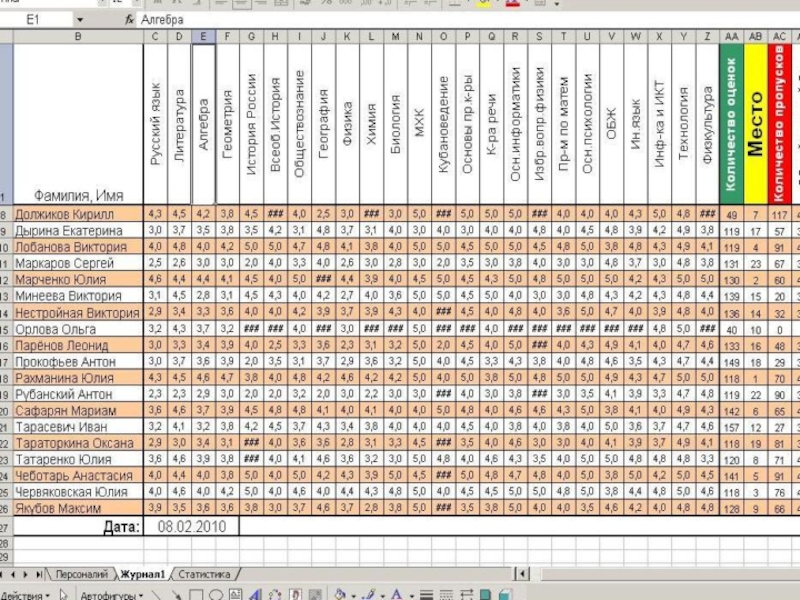Open the Dash Style options
The height and width of the screenshot is (600, 800).
click(446, 595)
